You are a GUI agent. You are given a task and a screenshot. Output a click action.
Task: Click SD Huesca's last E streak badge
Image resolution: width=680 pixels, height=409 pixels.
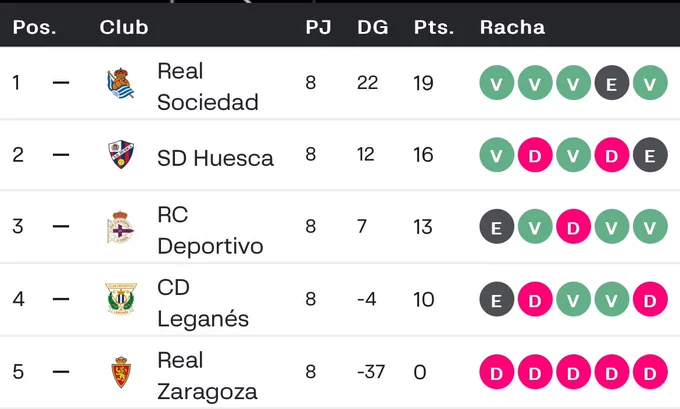pyautogui.click(x=650, y=155)
